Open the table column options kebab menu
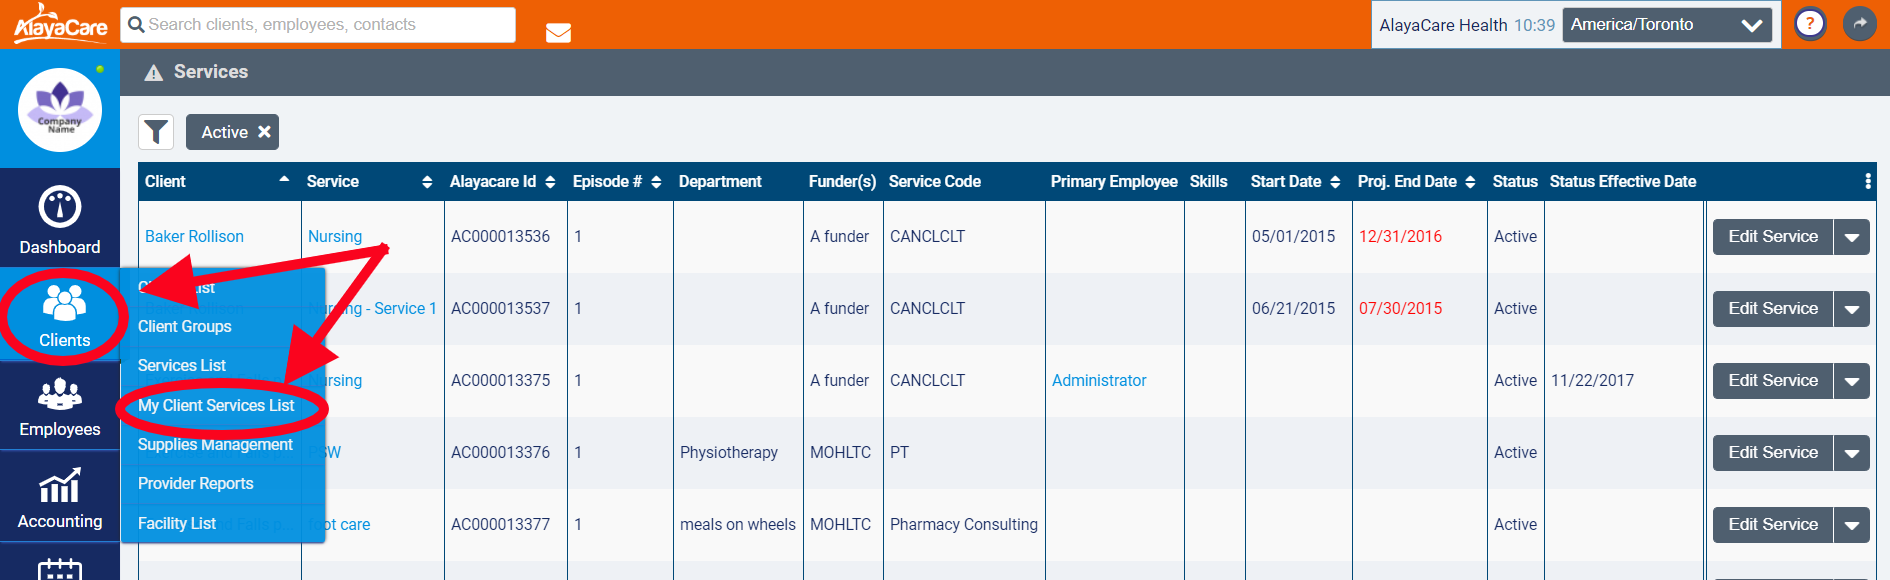1890x580 pixels. pos(1867,181)
